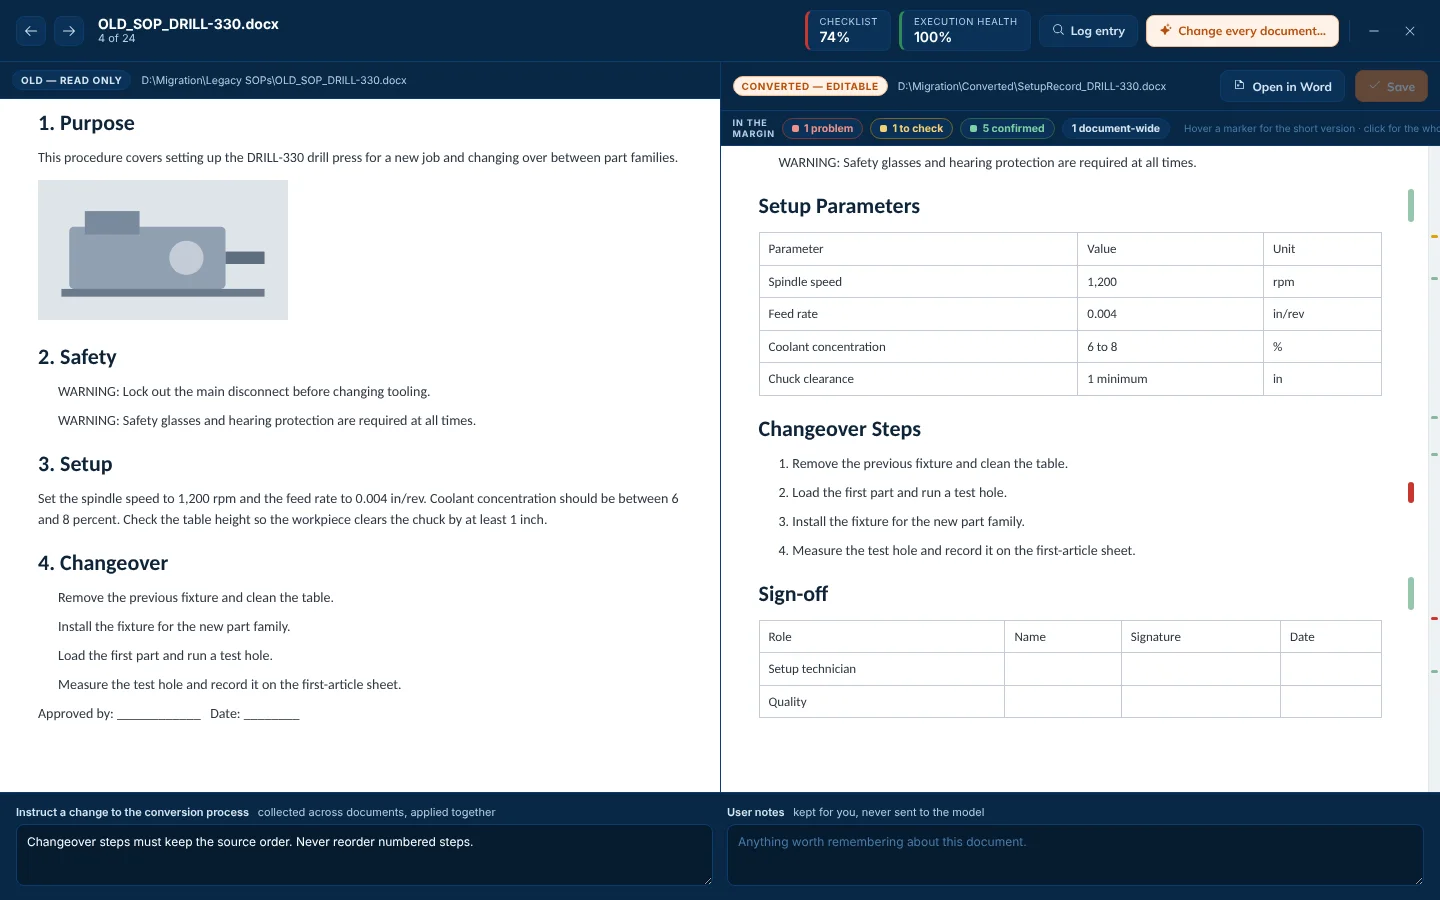Click the red margin marker beside step 2
1440x900 pixels.
point(1411,492)
